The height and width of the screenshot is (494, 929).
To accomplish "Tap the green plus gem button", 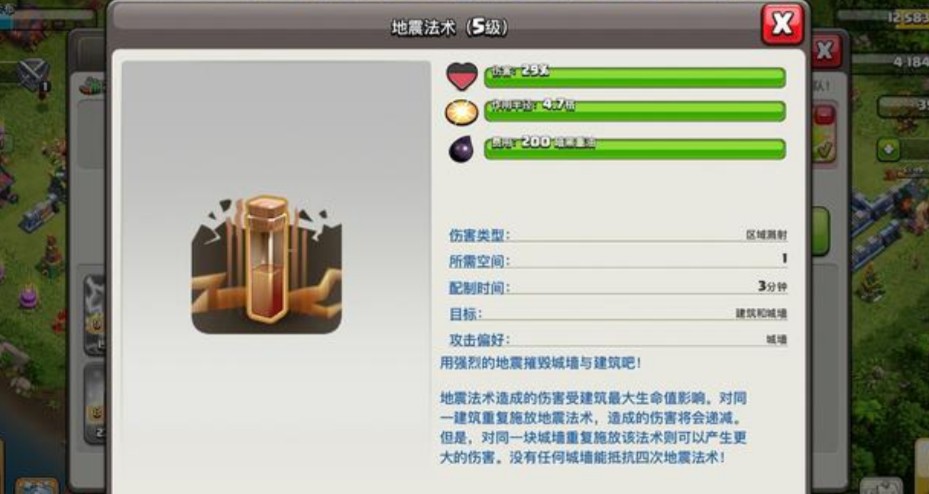I will 889,149.
